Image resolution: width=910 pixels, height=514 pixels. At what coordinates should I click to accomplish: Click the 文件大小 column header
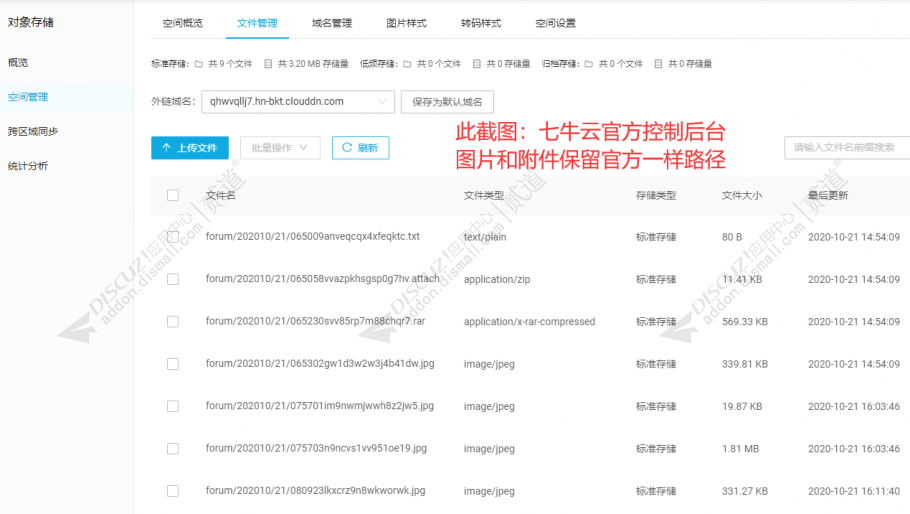click(x=742, y=196)
